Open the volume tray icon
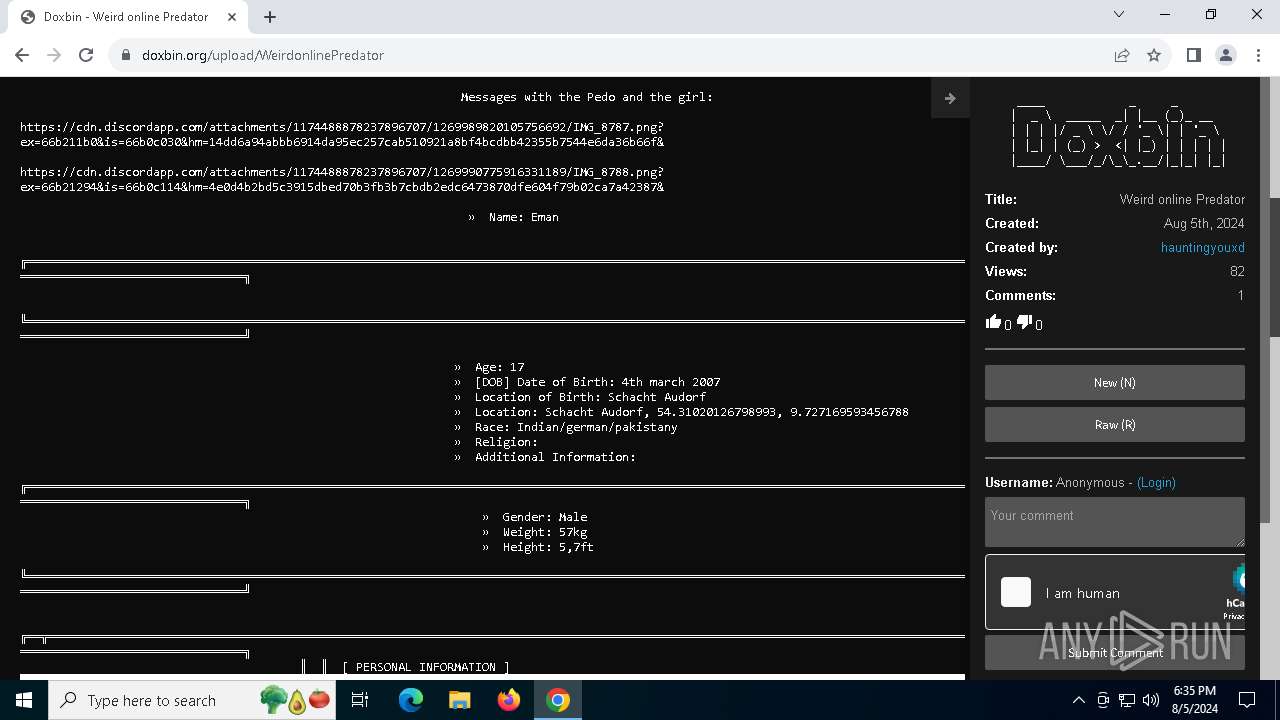Viewport: 1280px width, 720px height. click(x=1151, y=700)
